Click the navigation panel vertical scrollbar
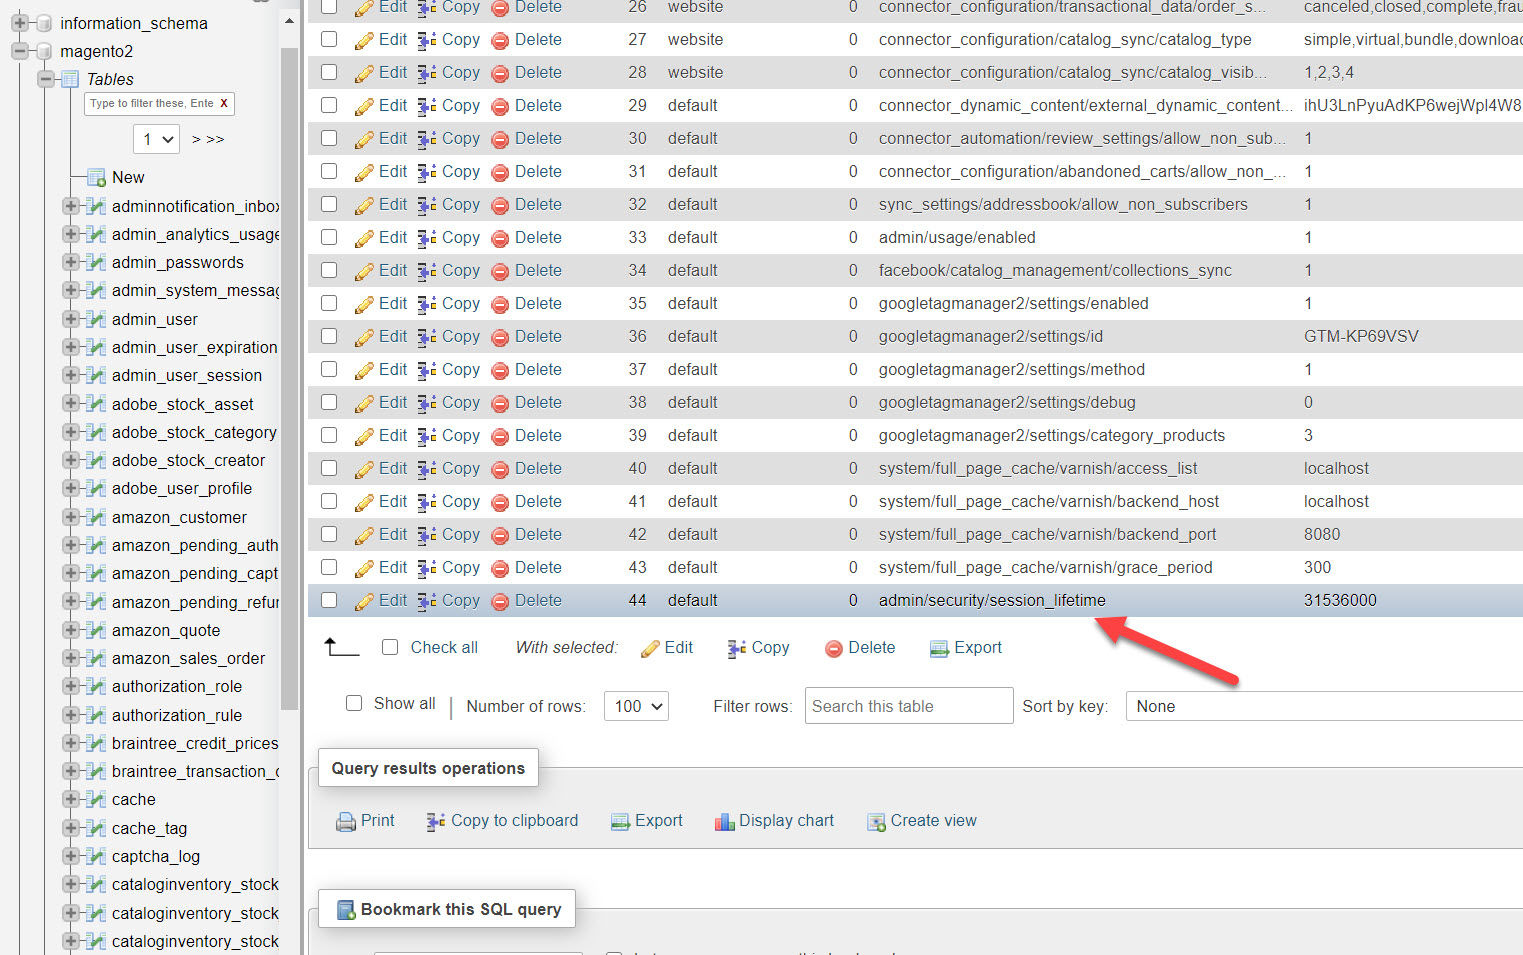 pyautogui.click(x=290, y=380)
